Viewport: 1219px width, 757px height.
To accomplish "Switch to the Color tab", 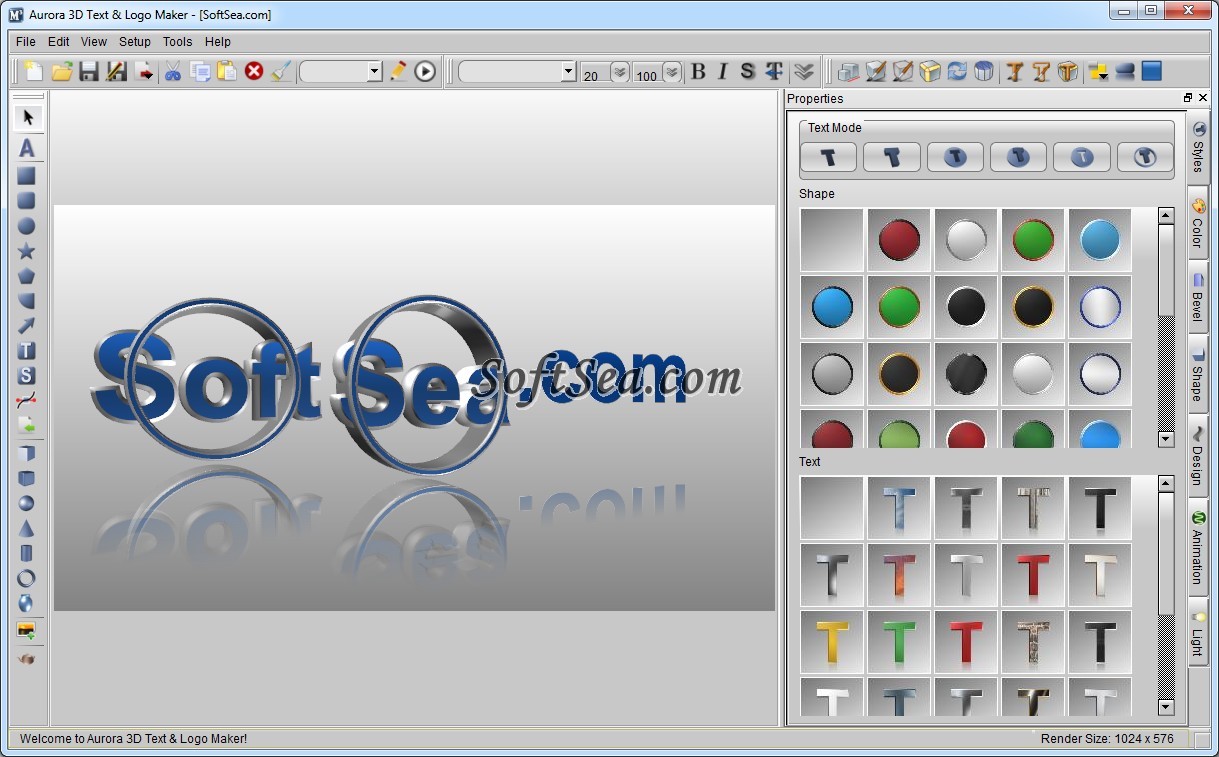I will tap(1198, 223).
